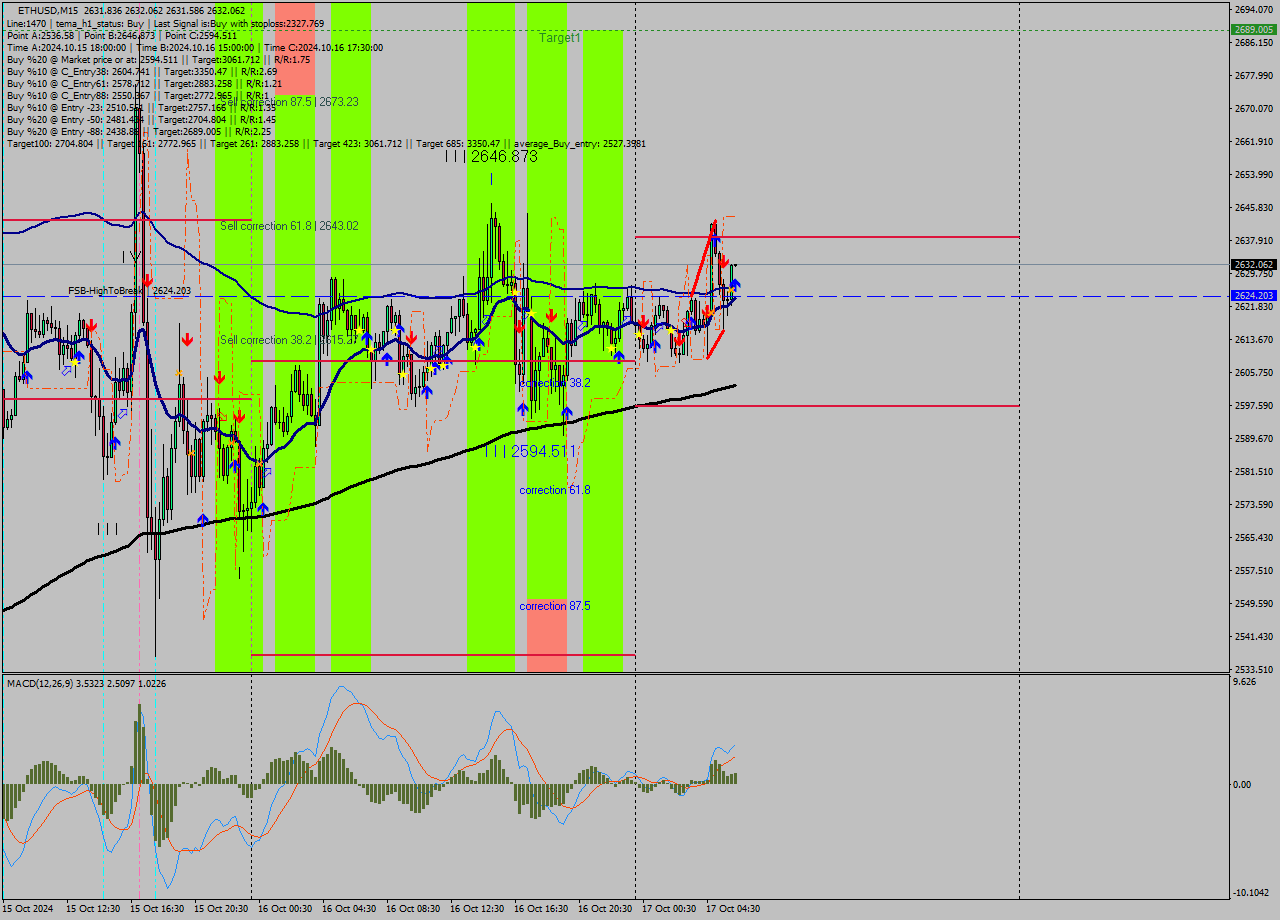Click the 2637.910 price axis label
Viewport: 1280px width, 920px height.
pos(1253,240)
